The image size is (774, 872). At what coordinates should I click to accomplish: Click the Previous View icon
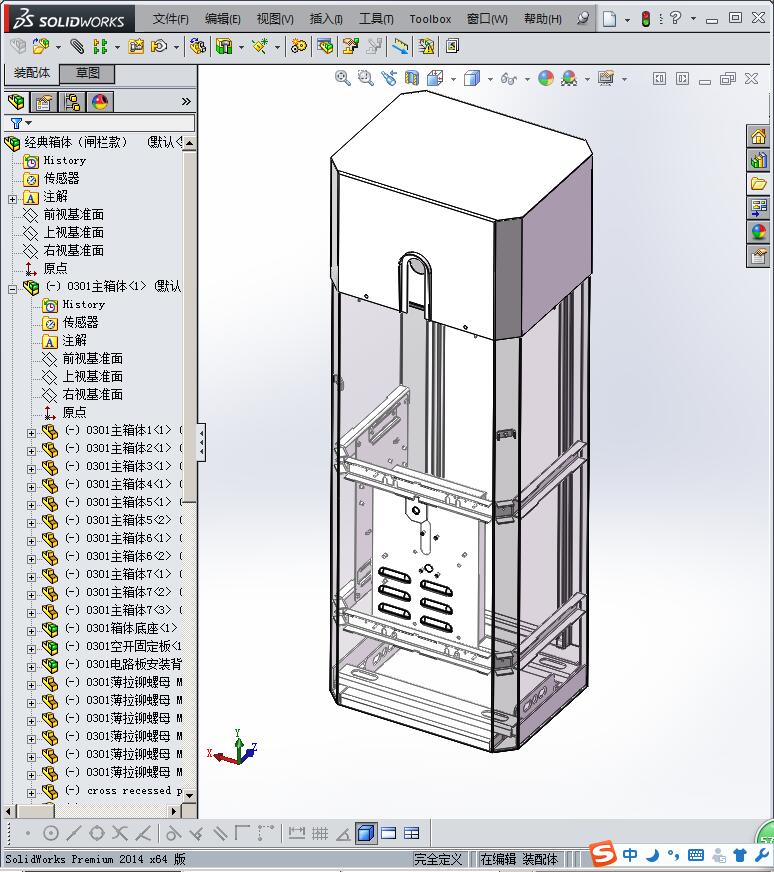pos(389,78)
